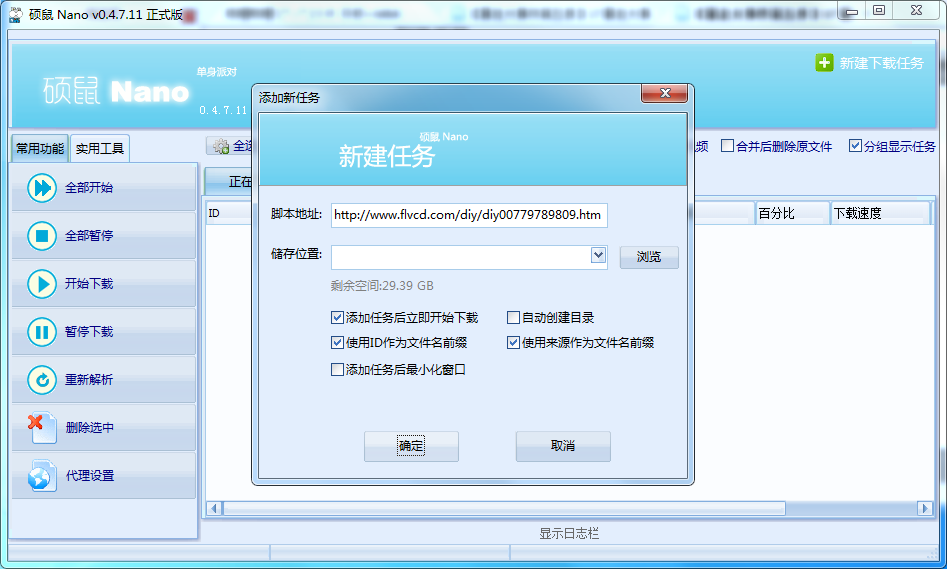Click the 删除选中 red X icon

[x=40, y=428]
